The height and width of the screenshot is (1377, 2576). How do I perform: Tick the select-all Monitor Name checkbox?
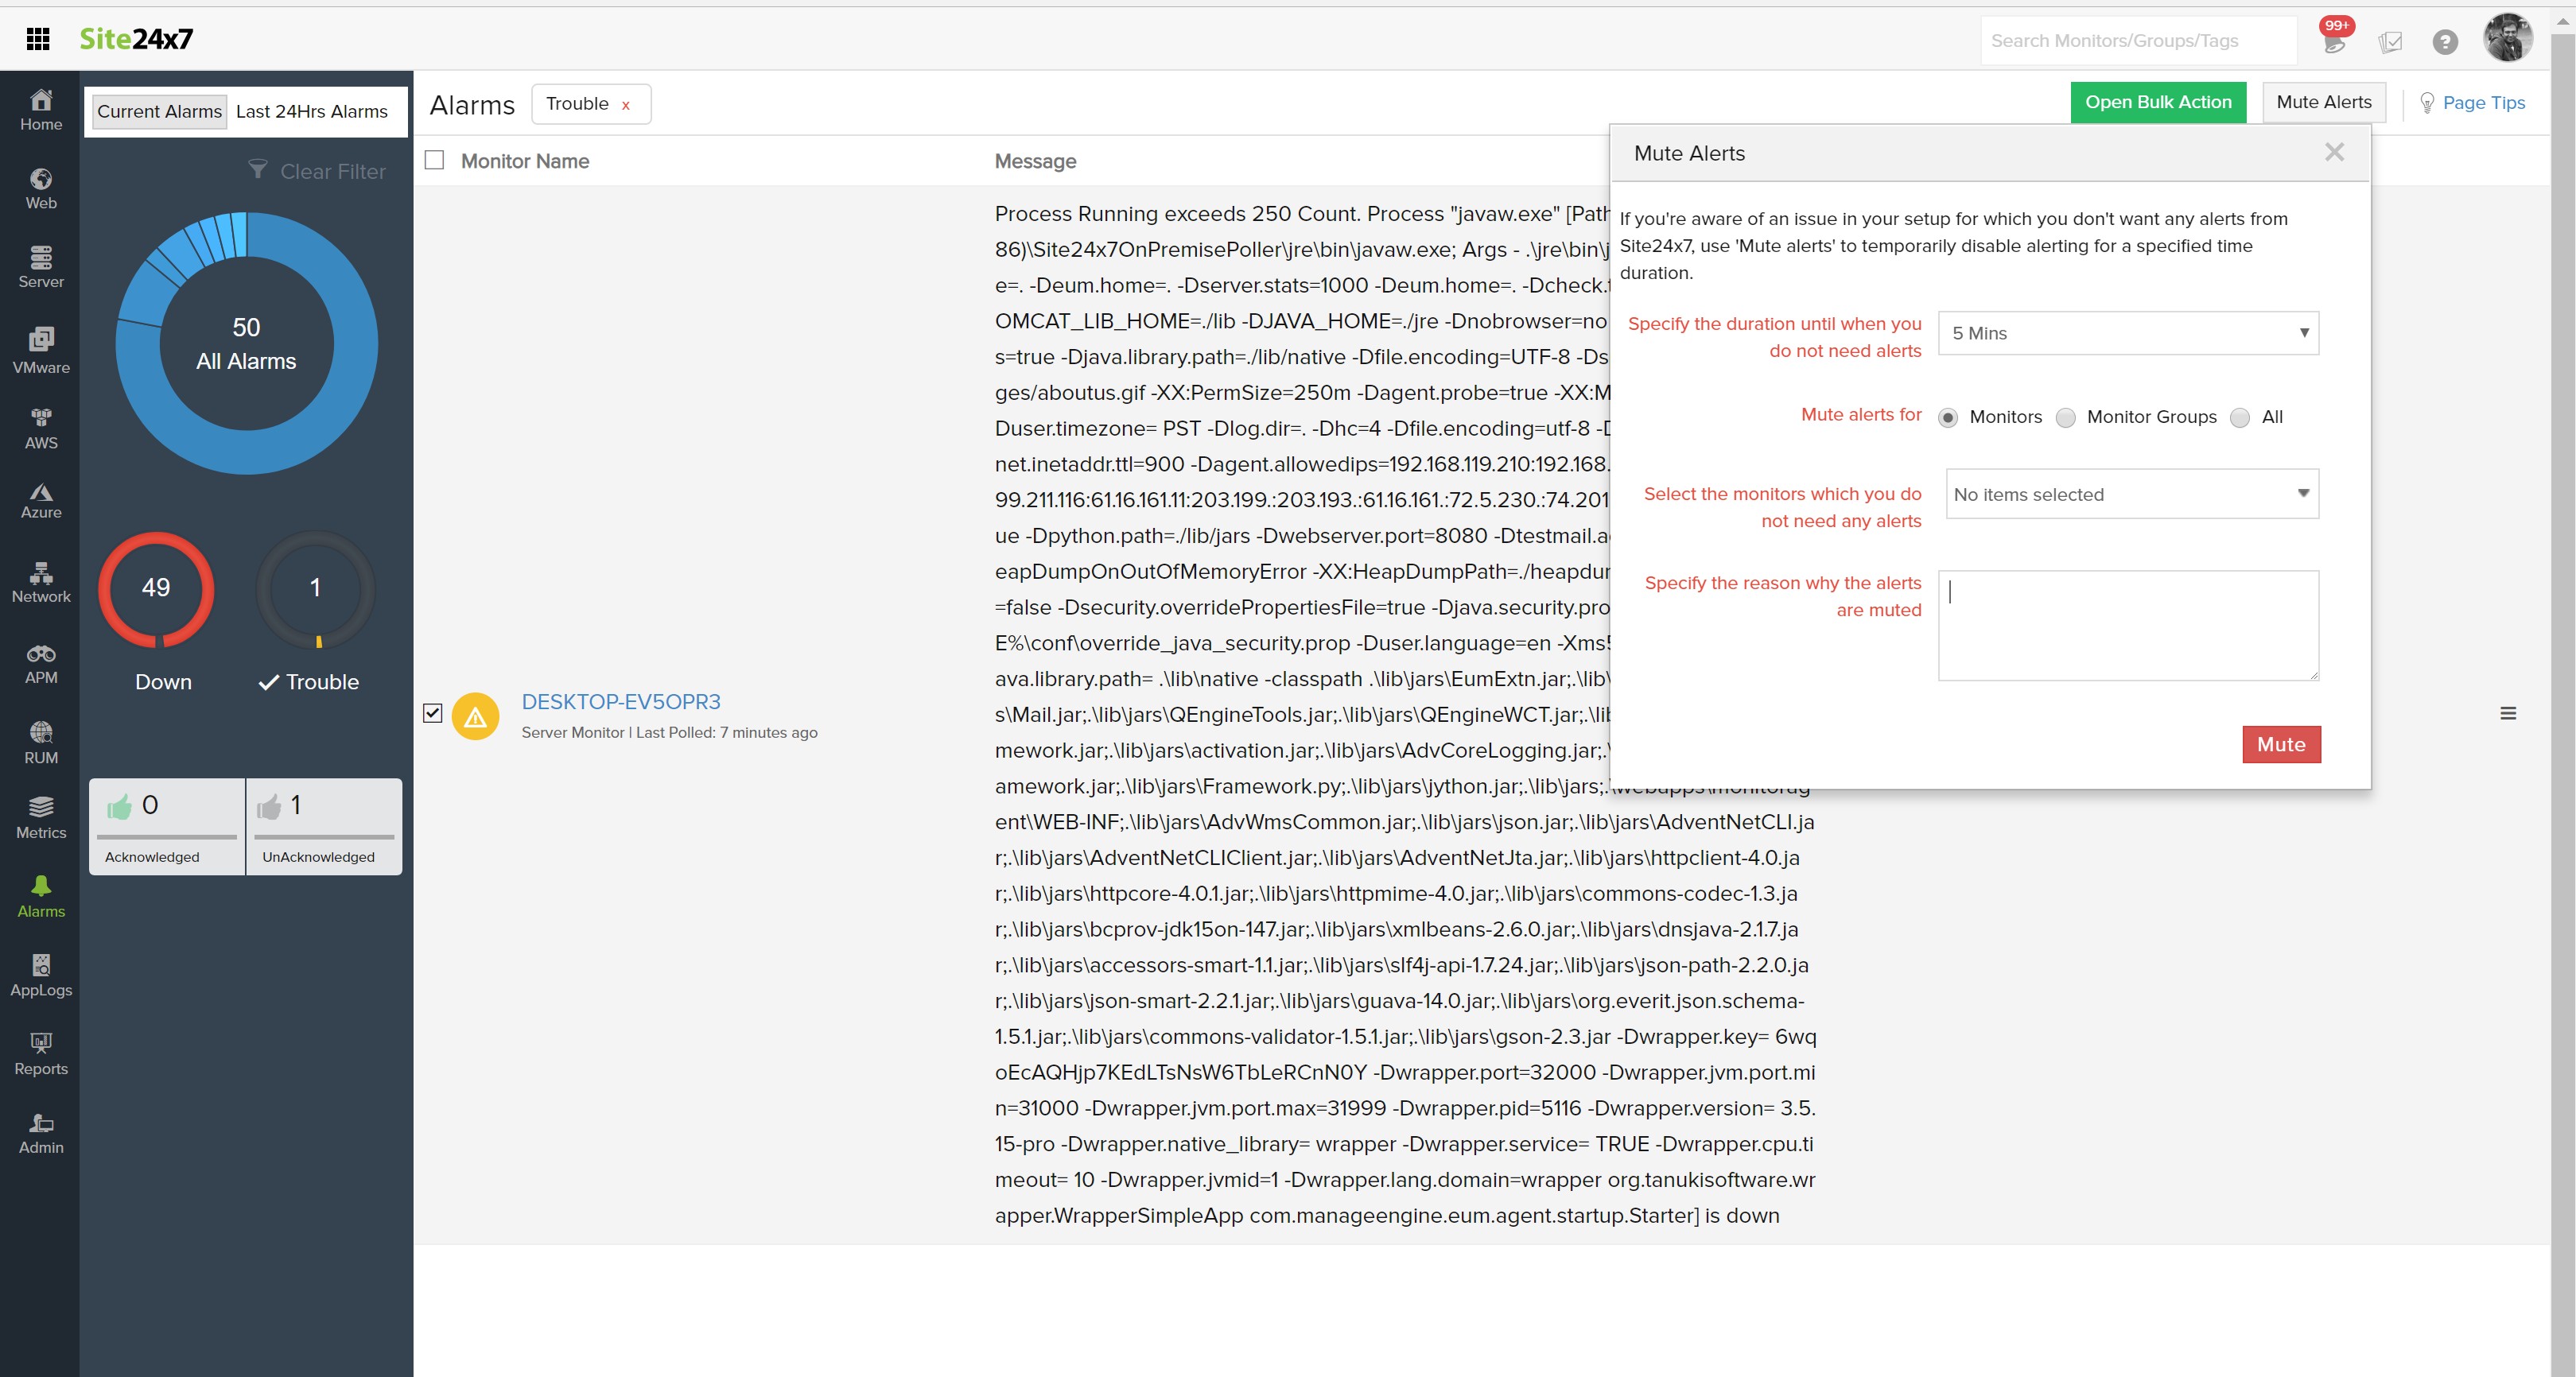434,160
